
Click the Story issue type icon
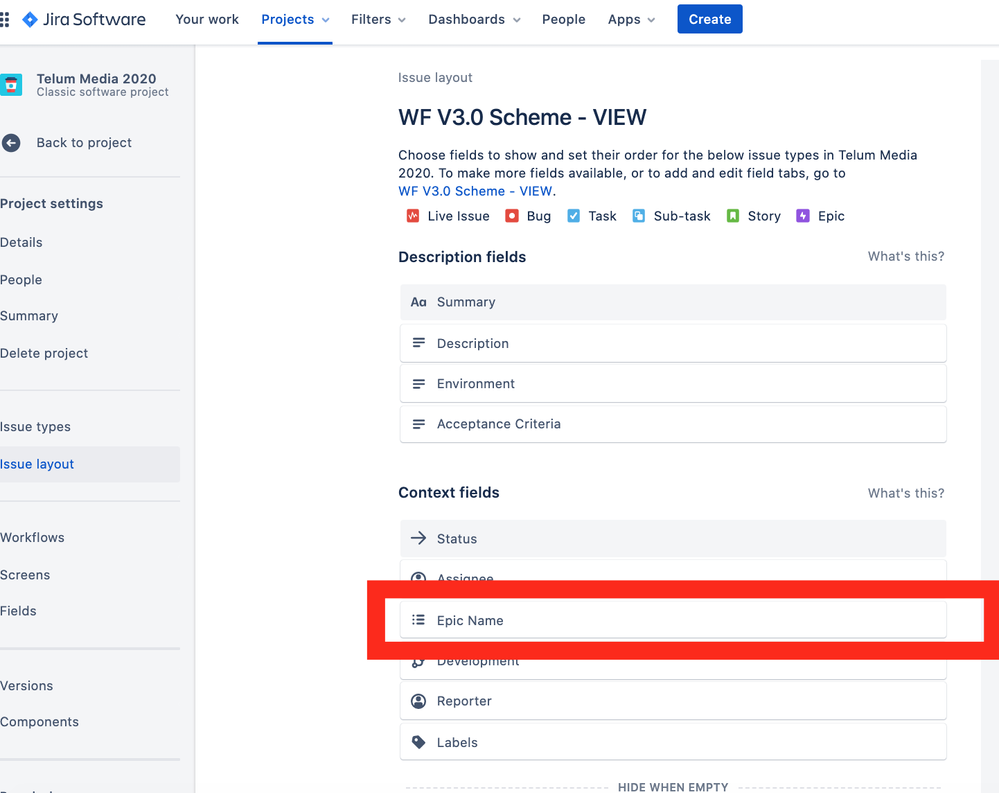(x=733, y=216)
